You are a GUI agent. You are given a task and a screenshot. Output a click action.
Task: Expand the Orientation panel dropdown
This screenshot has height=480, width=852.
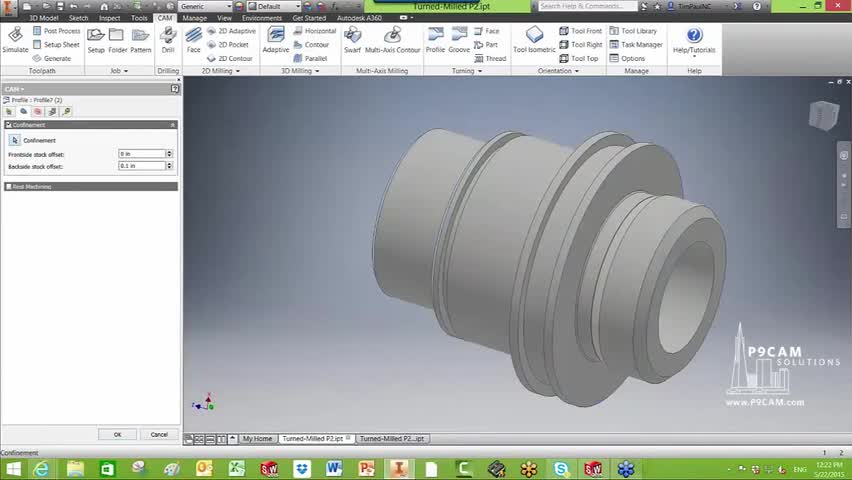pos(558,71)
